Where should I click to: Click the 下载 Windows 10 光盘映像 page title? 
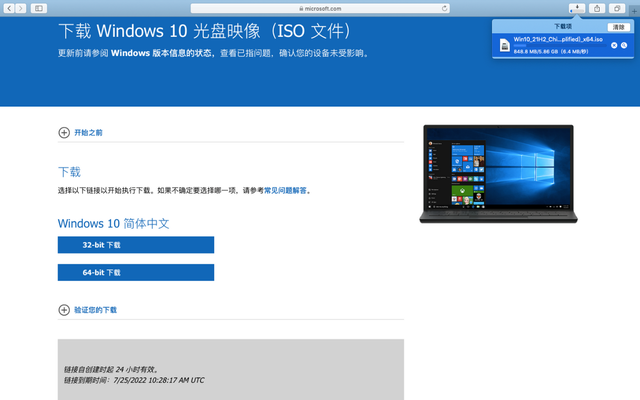click(204, 31)
